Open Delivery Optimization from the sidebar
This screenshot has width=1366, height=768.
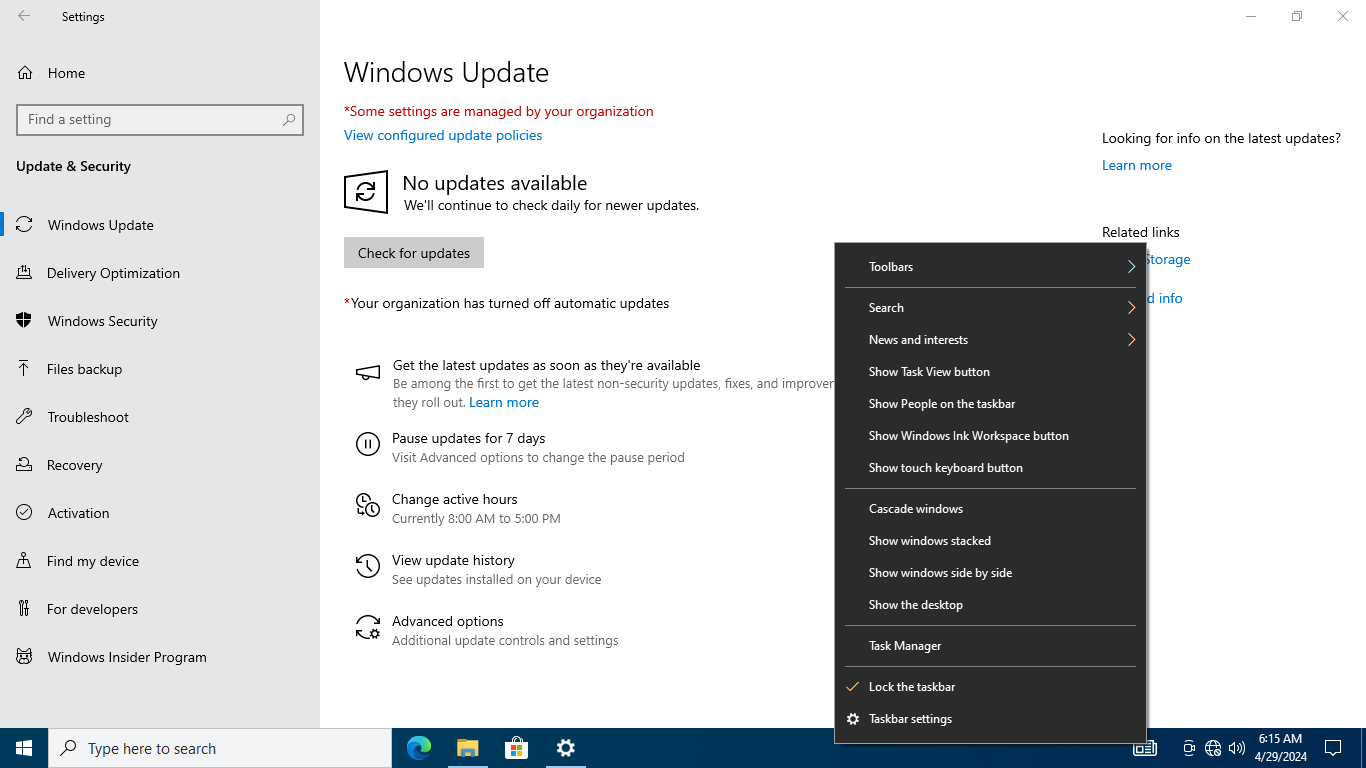coord(160,273)
